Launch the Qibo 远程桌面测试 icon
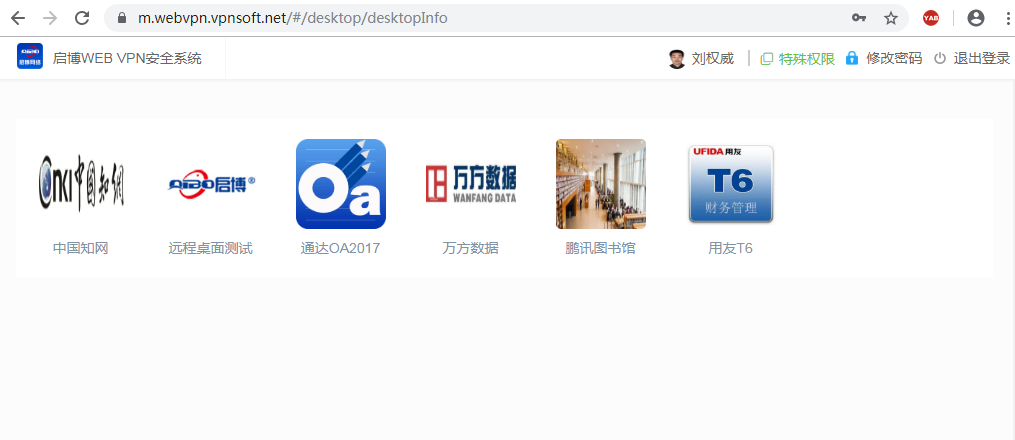The image size is (1015, 440). tap(212, 184)
